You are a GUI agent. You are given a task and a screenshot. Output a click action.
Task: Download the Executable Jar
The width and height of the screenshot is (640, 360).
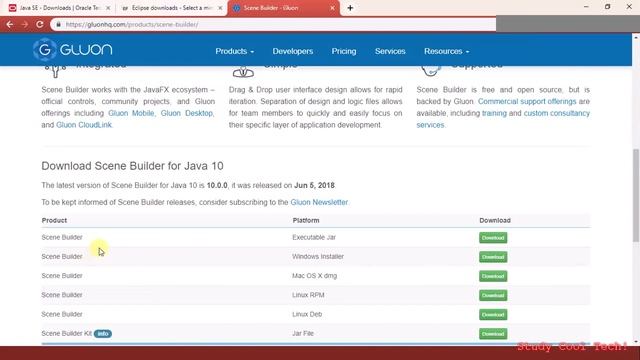(x=493, y=238)
